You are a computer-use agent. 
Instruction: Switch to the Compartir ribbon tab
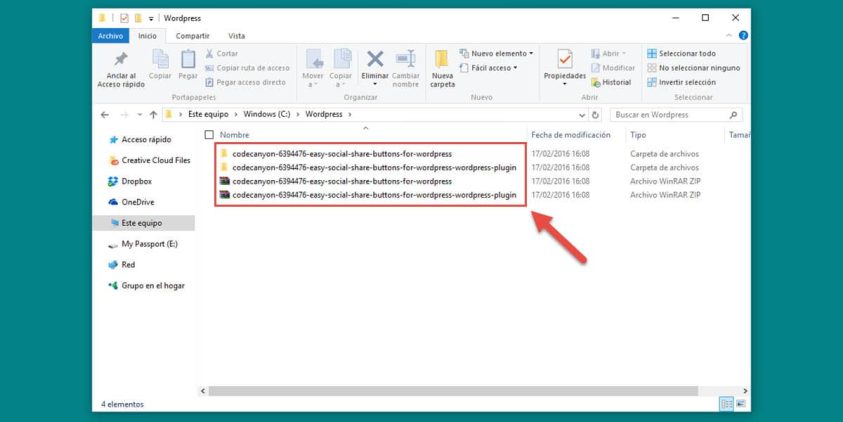[x=192, y=36]
